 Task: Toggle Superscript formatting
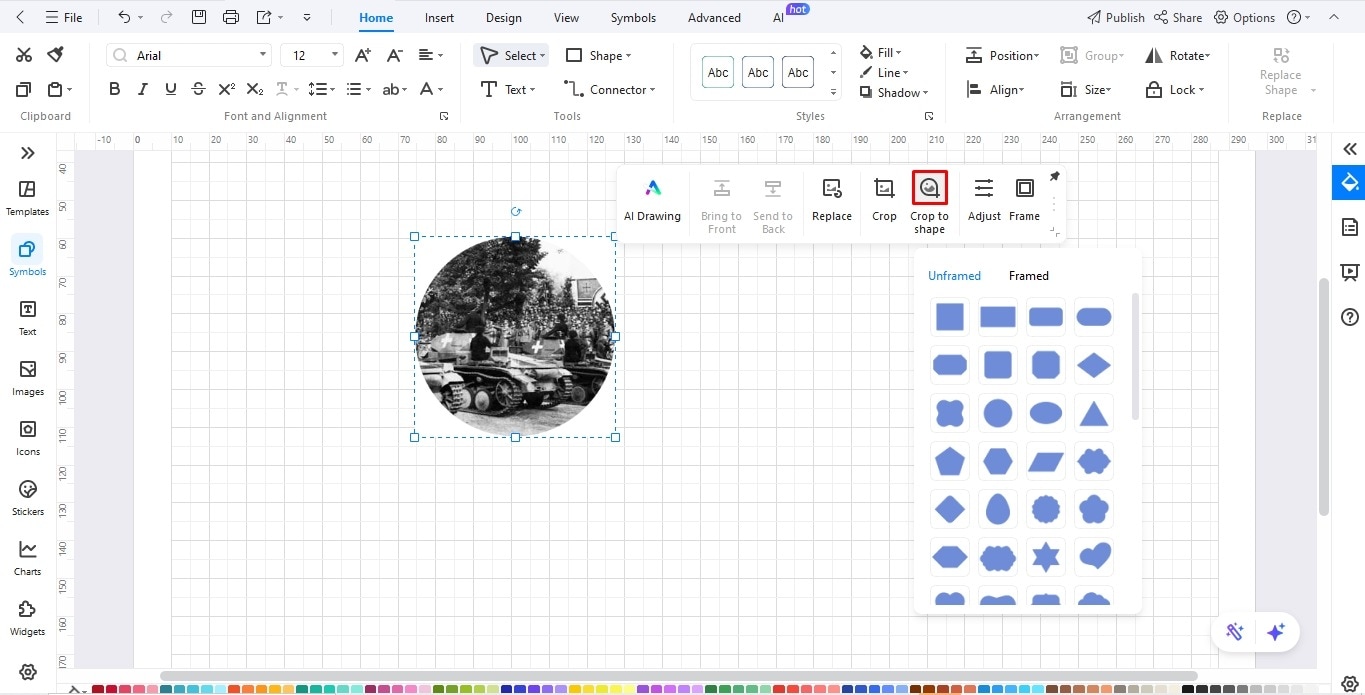tap(227, 89)
